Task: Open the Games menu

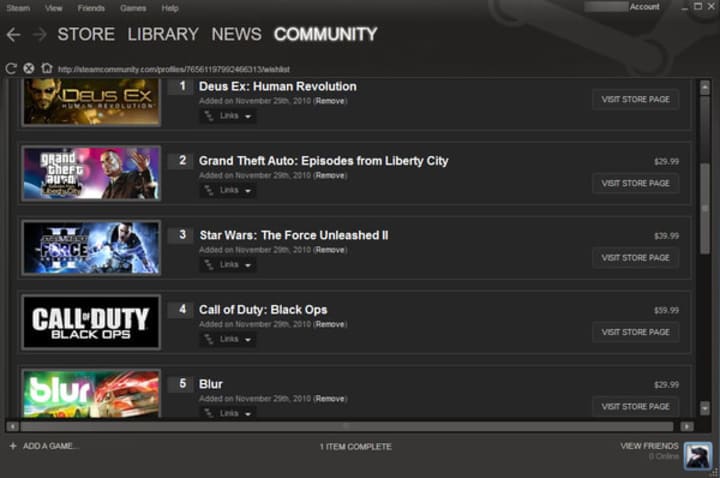Action: point(133,8)
